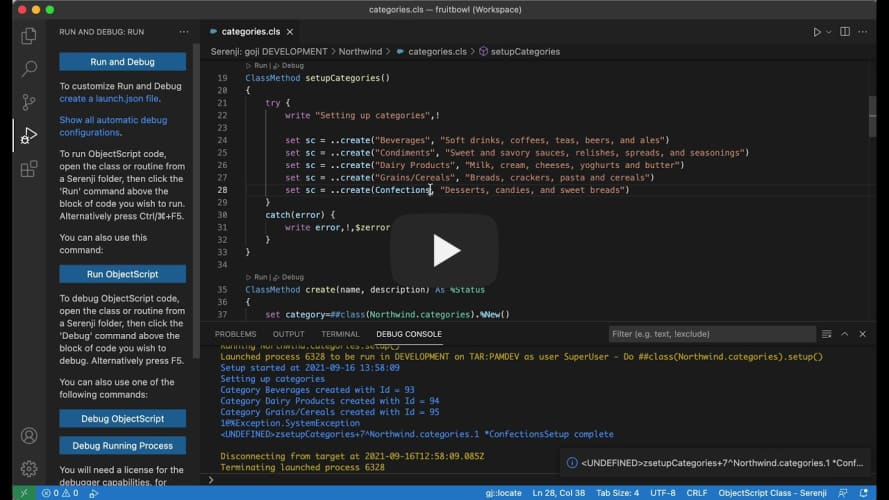Click the Terminating launched process 6328 line

pyautogui.click(x=302, y=468)
